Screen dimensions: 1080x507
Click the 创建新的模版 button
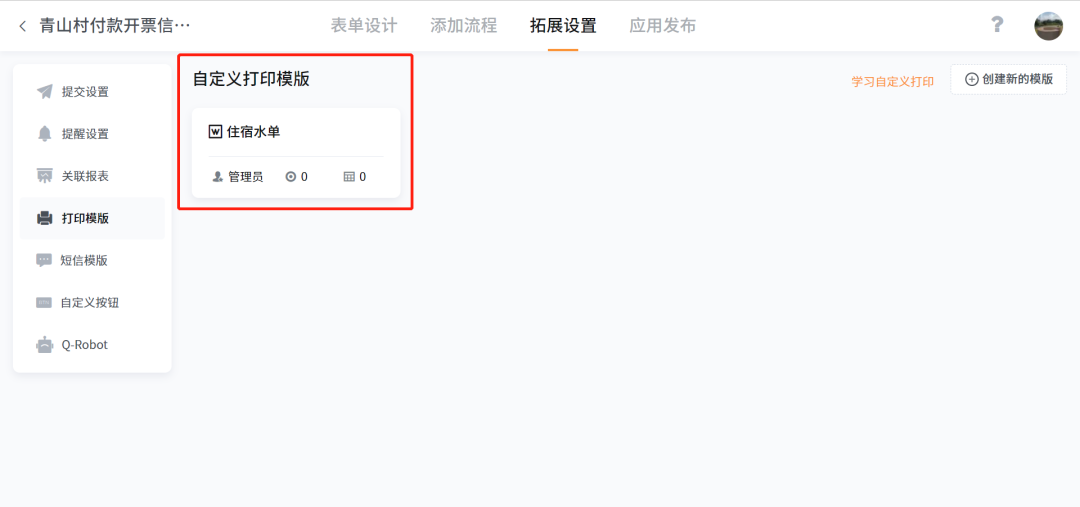[x=1008, y=79]
